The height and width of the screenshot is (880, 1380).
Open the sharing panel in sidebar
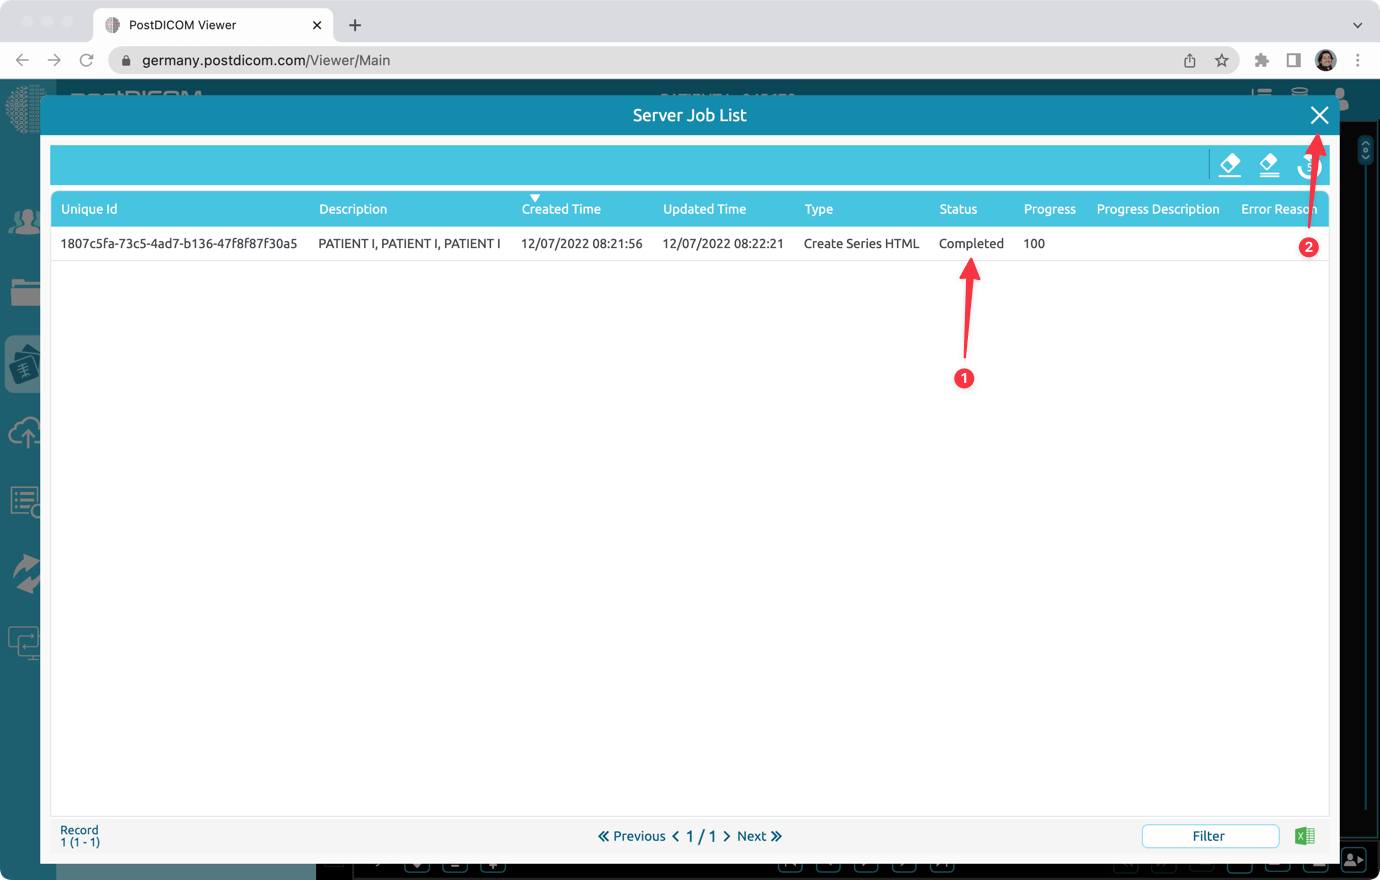tap(22, 572)
